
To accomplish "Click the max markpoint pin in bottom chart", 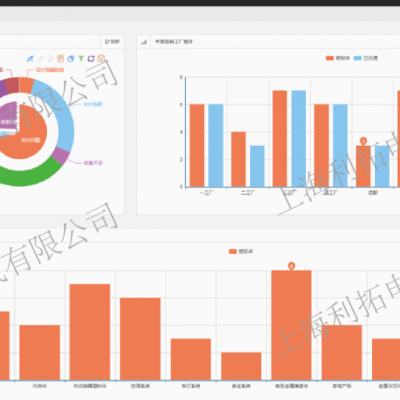I will [x=292, y=266].
